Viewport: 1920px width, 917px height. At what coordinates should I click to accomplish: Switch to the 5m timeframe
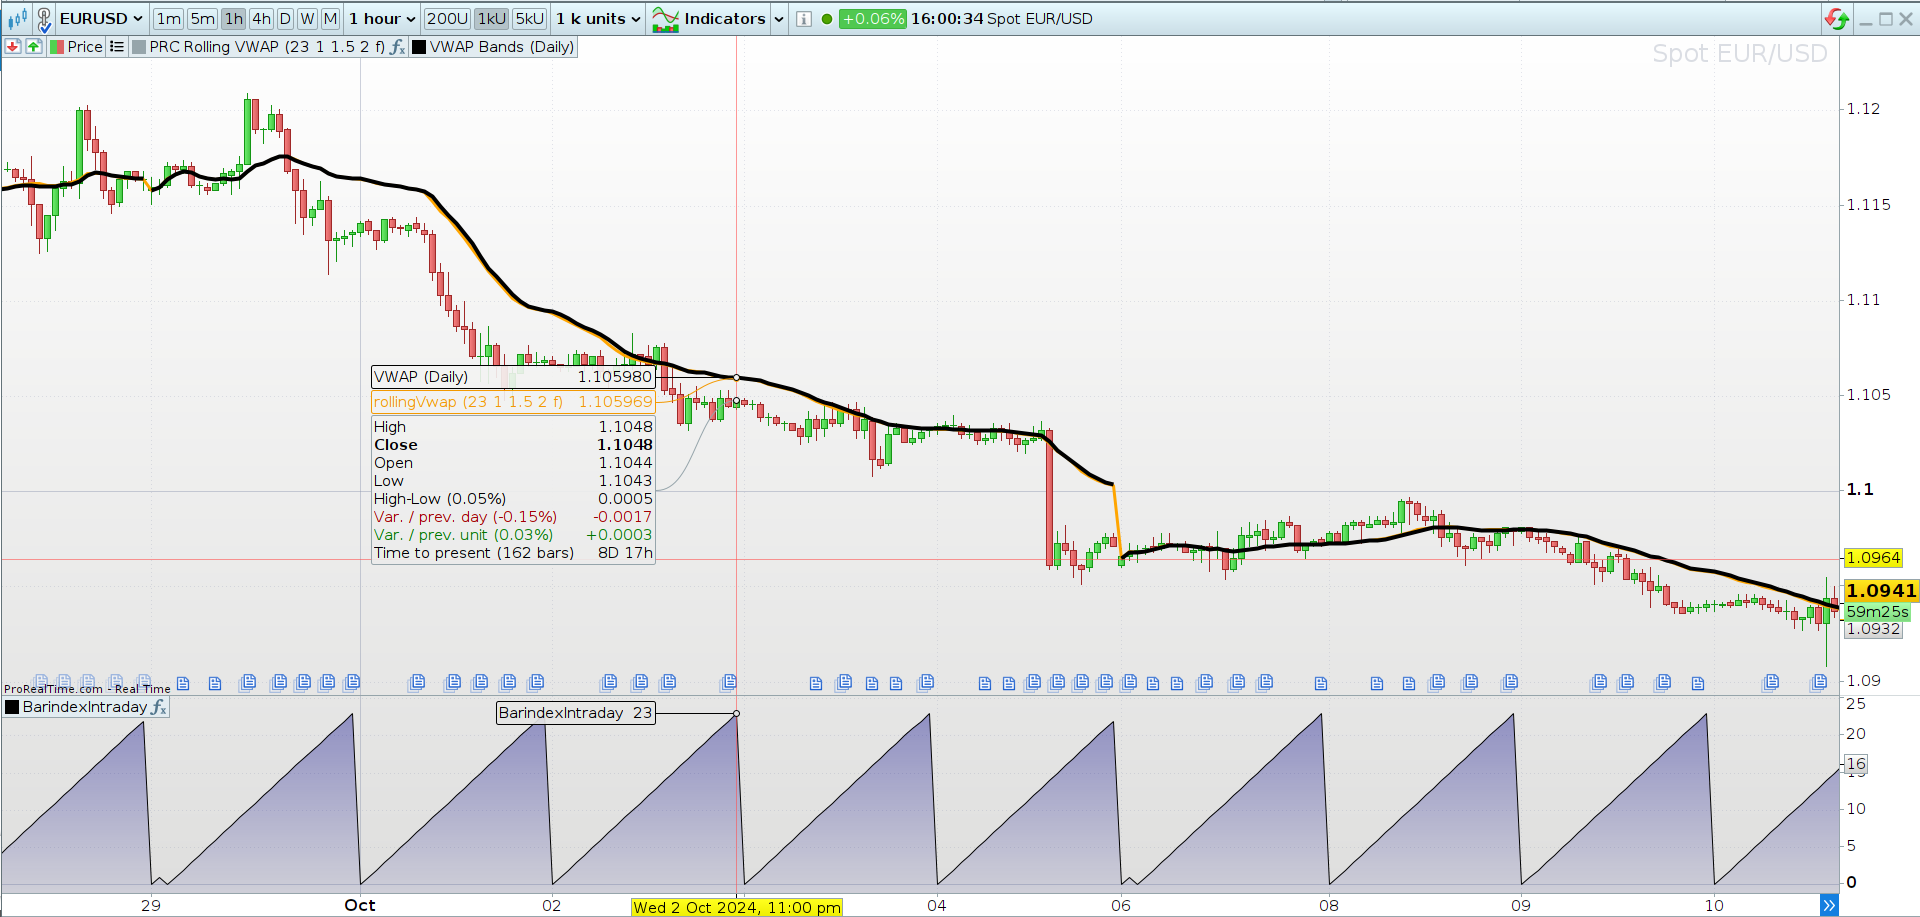(203, 19)
